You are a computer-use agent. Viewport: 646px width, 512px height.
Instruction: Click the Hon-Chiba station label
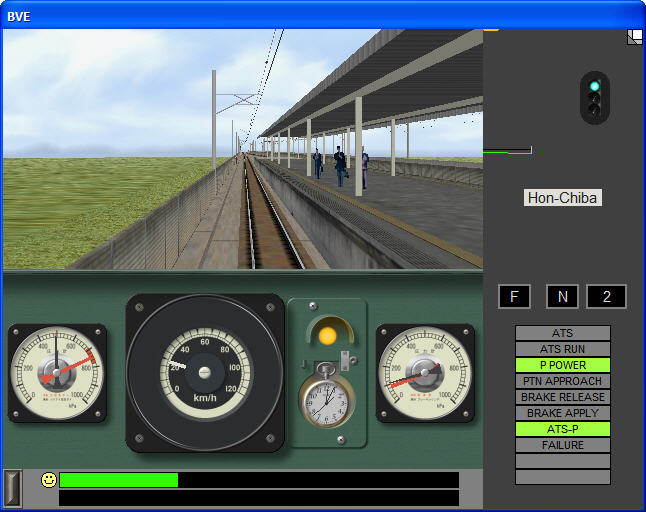[563, 198]
